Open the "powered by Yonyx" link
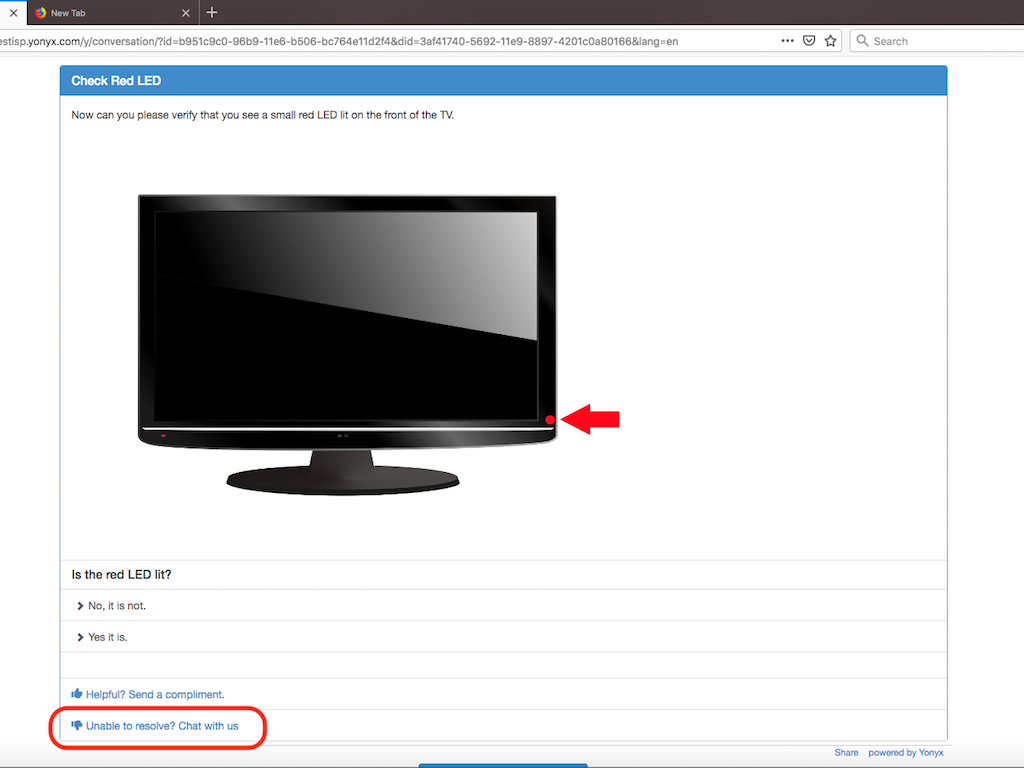 (x=906, y=752)
